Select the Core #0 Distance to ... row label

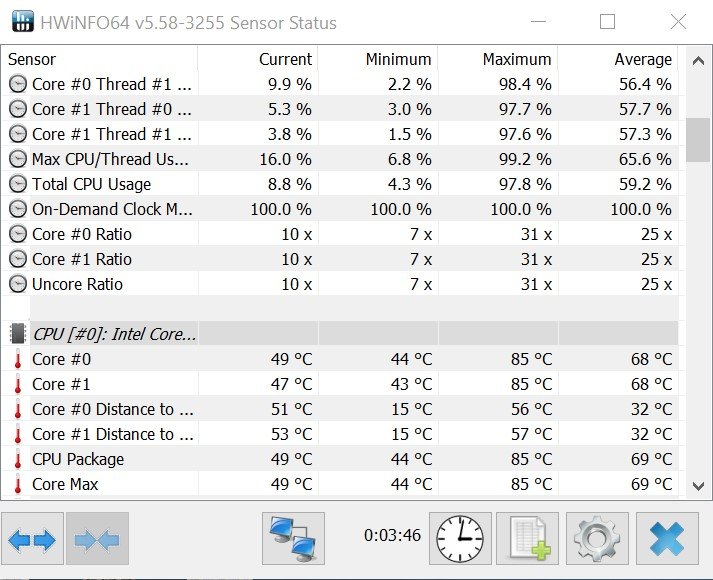click(113, 409)
